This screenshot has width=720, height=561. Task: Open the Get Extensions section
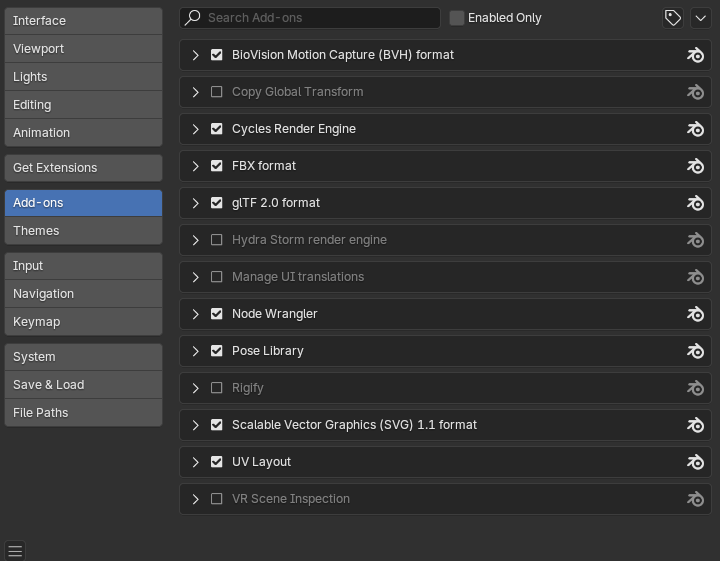[x=83, y=168]
